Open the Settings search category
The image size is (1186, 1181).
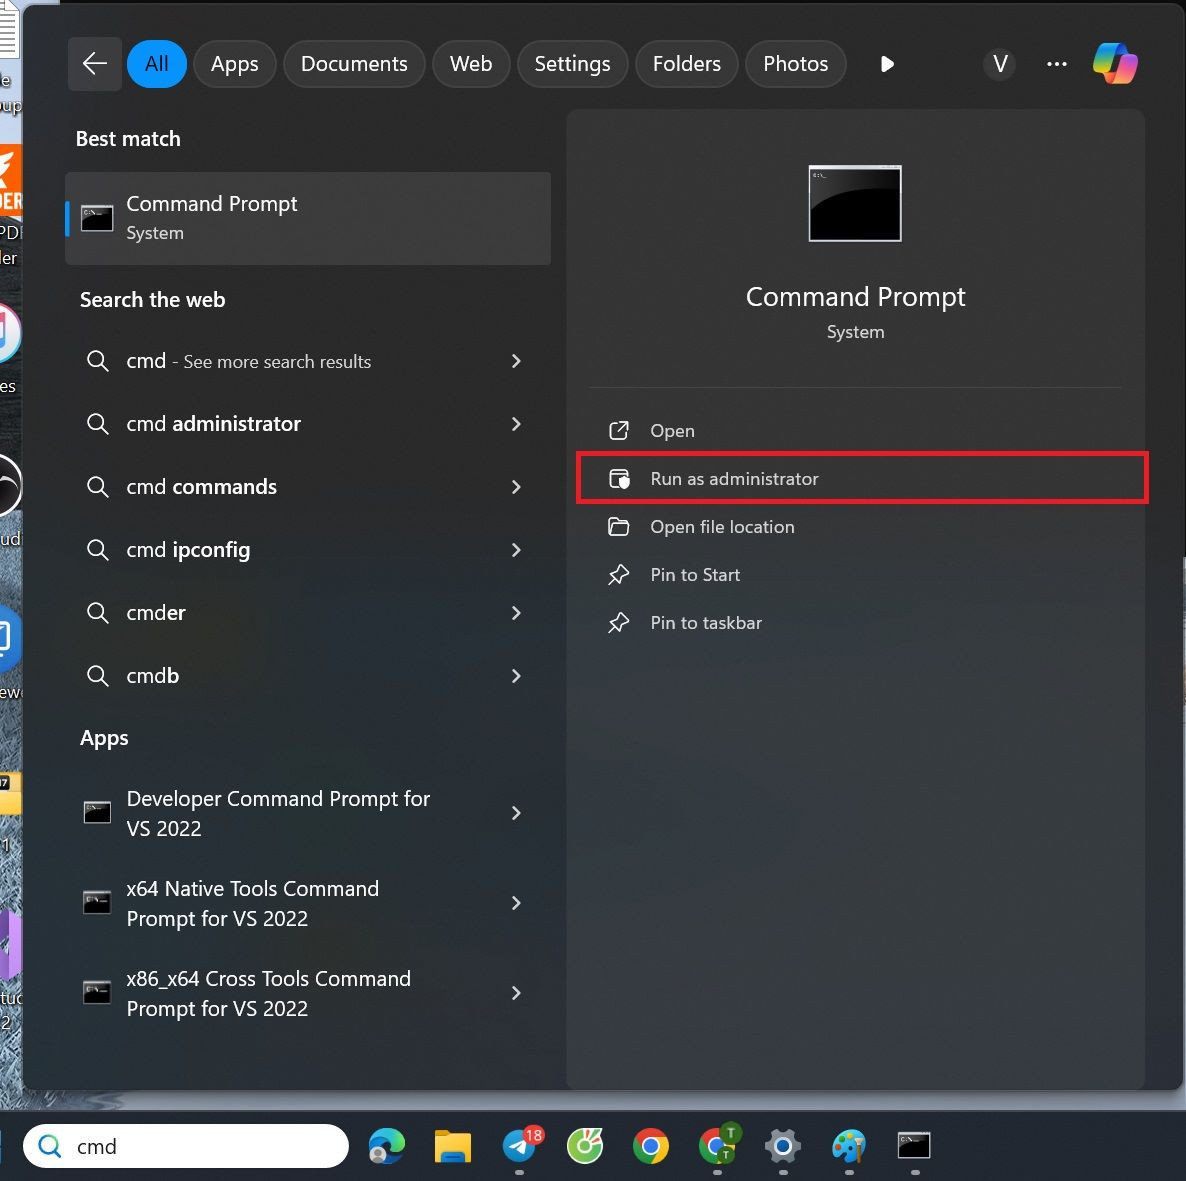572,63
